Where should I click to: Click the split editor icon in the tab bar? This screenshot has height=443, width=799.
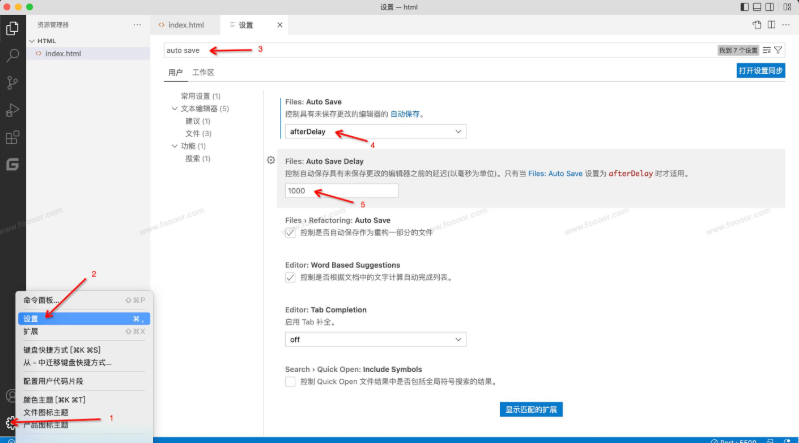(771, 24)
